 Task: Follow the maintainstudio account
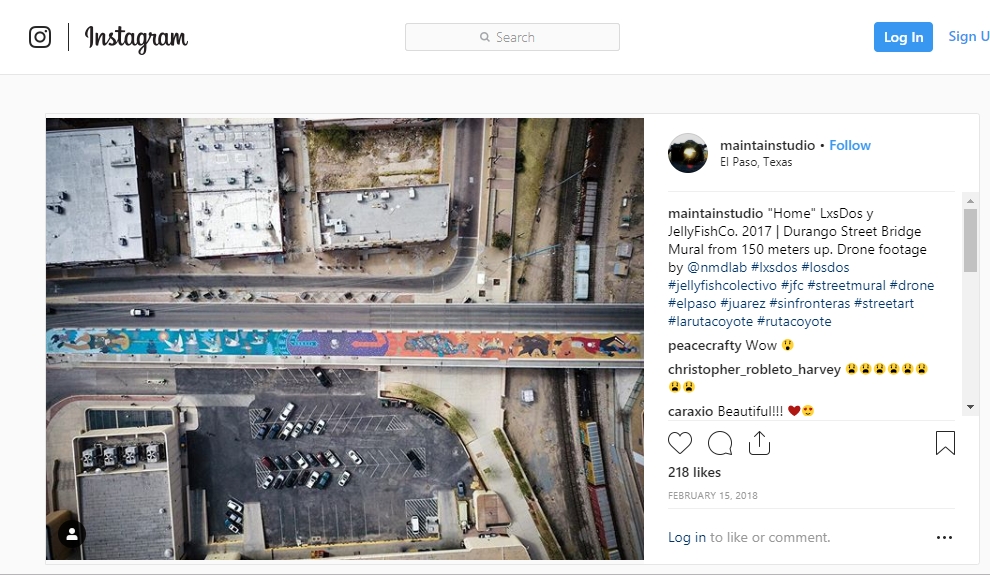(x=850, y=145)
